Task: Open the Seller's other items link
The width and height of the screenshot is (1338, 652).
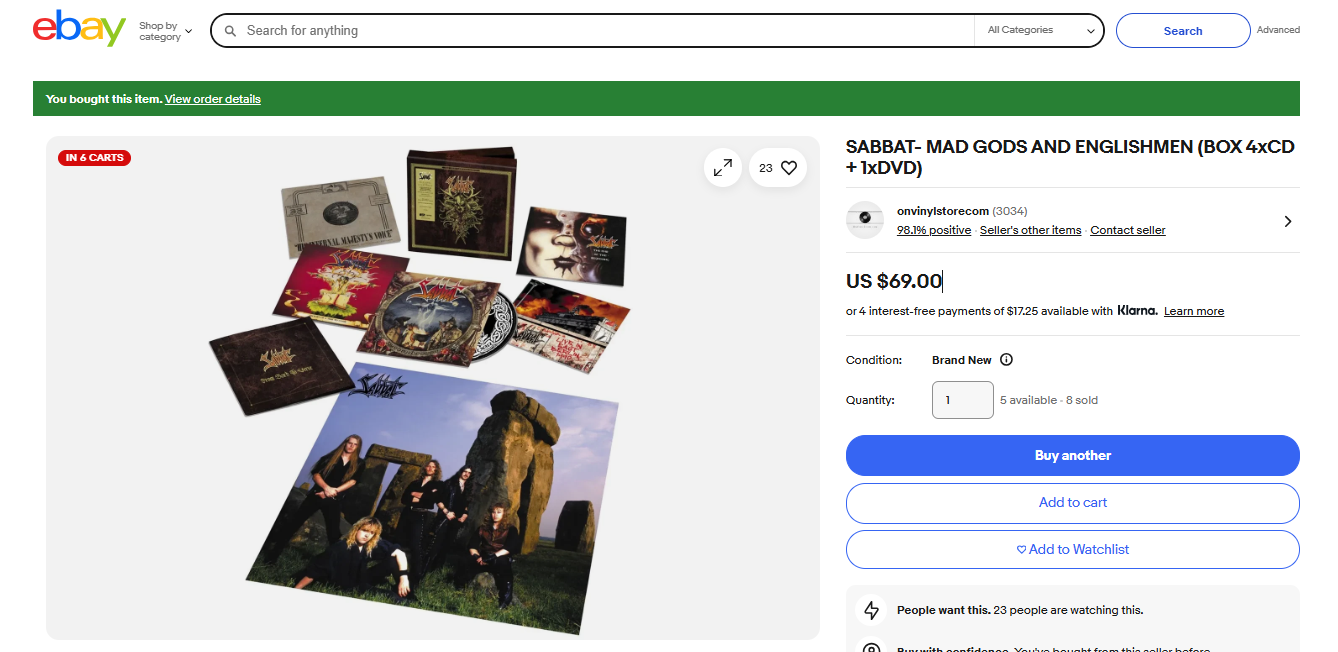Action: click(1030, 230)
